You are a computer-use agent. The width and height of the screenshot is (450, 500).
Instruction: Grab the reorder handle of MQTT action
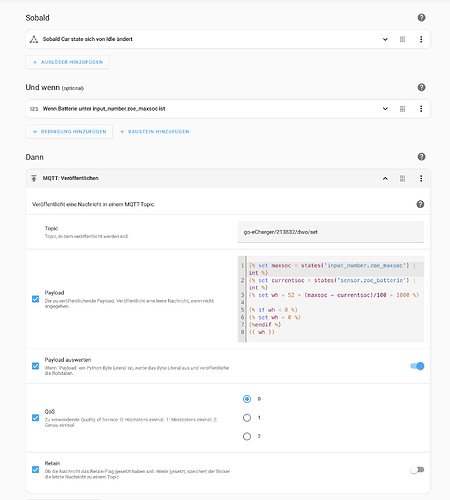403,178
